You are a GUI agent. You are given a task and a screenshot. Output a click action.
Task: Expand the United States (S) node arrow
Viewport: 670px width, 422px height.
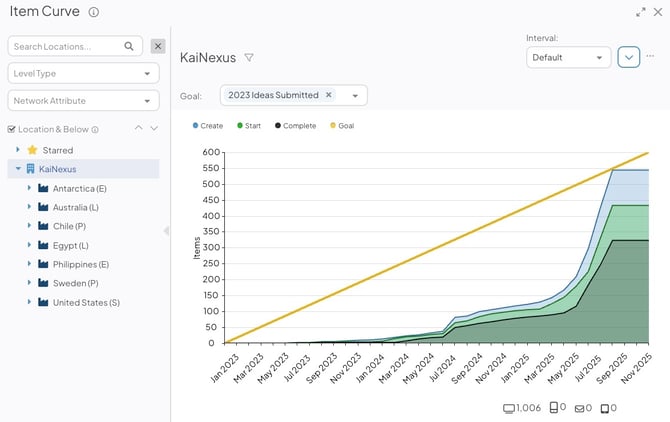coord(29,302)
